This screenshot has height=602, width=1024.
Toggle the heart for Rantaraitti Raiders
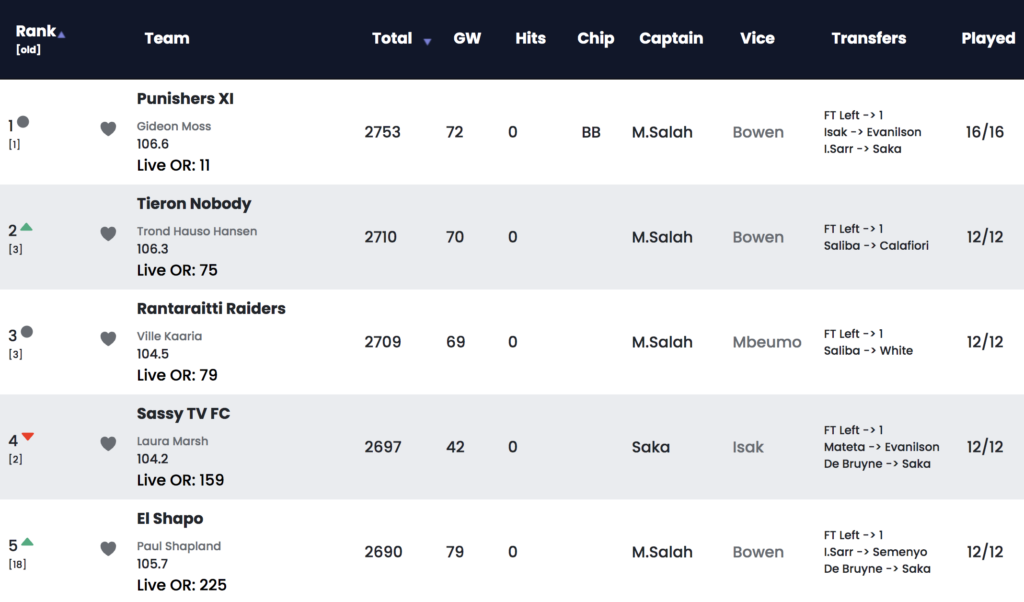(108, 338)
